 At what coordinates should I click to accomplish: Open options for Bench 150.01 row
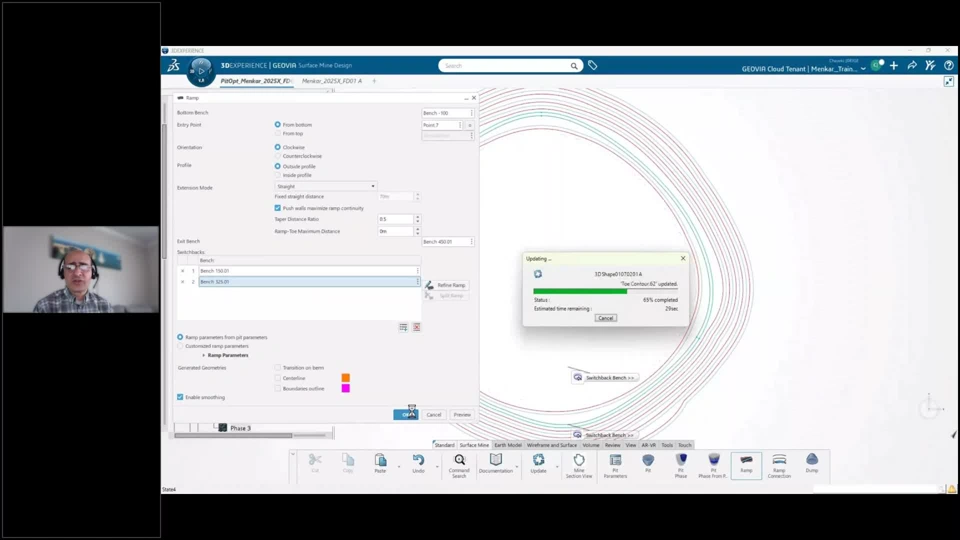[x=418, y=271]
